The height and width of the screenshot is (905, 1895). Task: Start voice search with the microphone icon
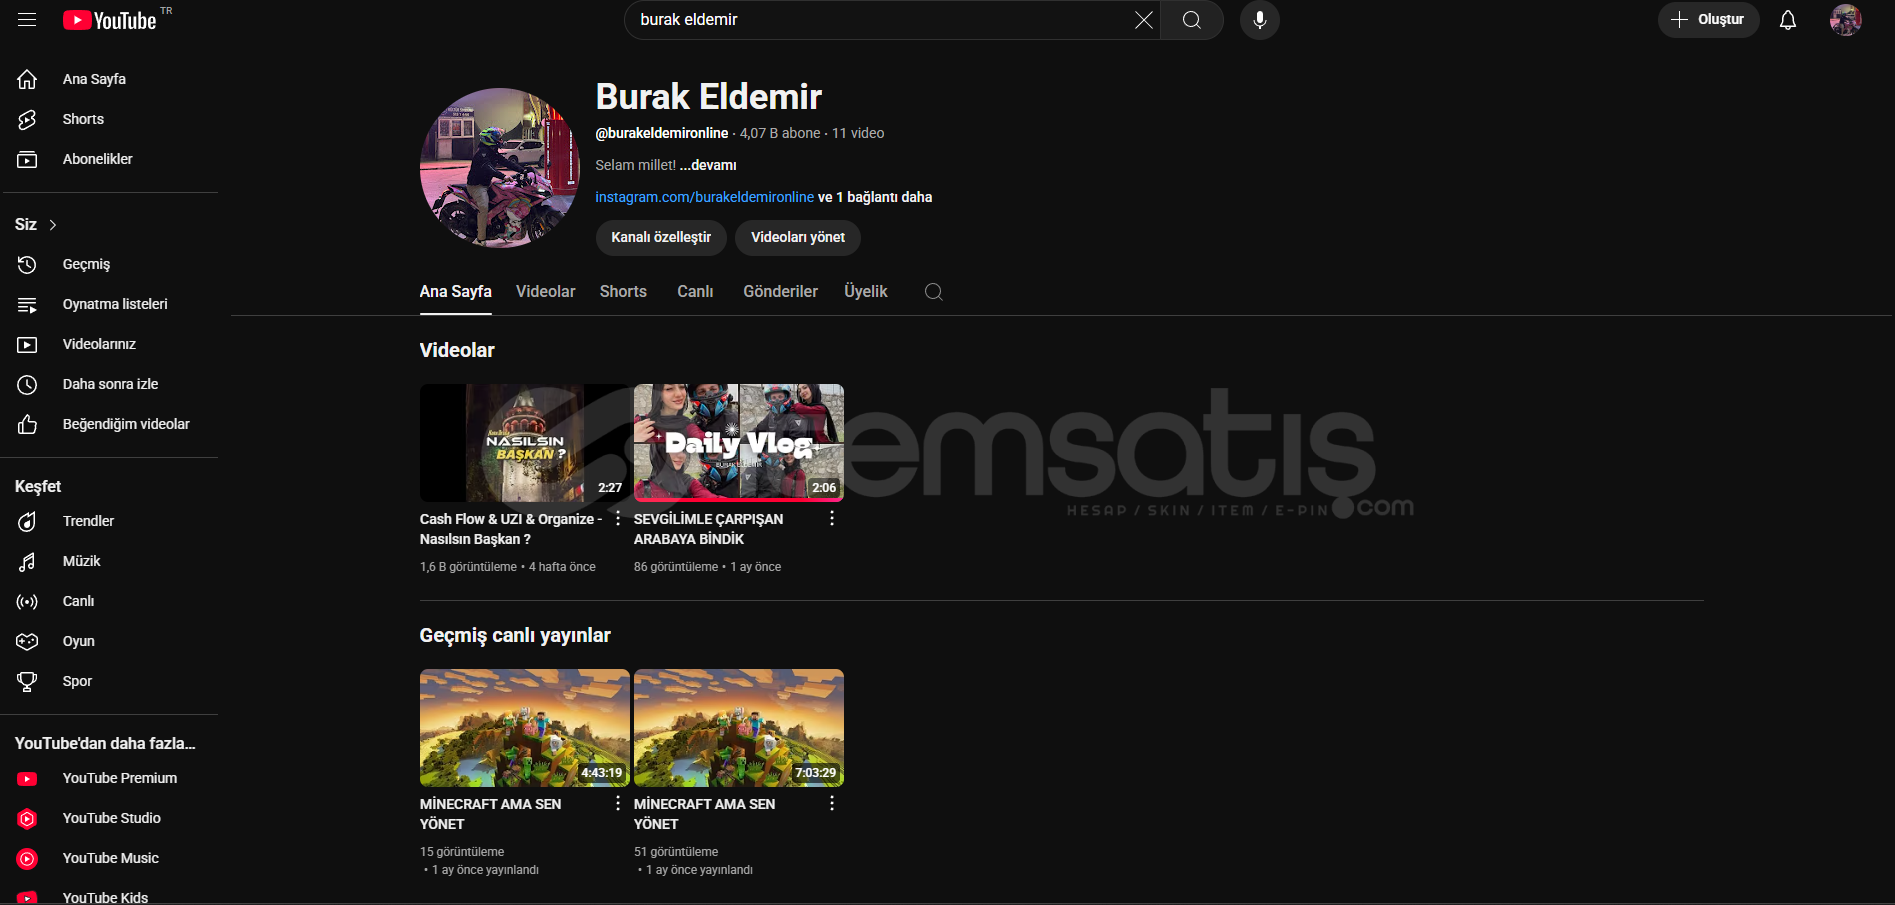tap(1260, 20)
